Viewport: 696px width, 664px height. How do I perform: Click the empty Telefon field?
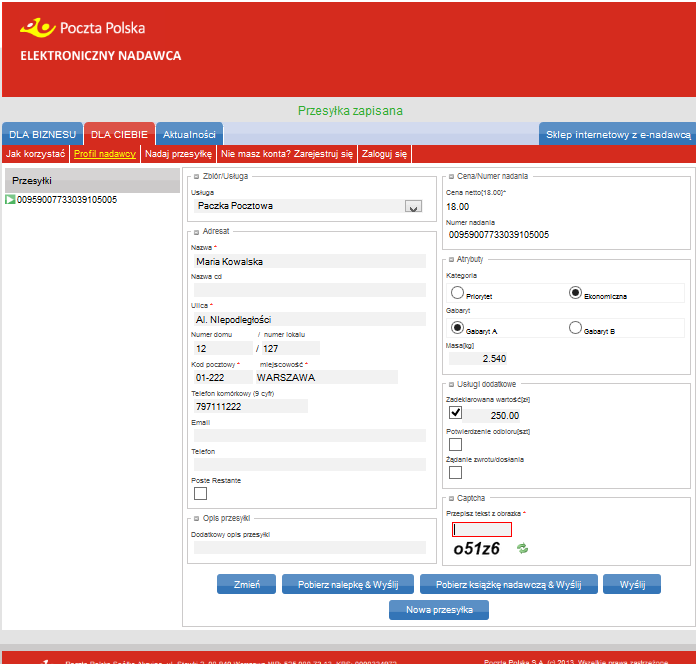[310, 464]
